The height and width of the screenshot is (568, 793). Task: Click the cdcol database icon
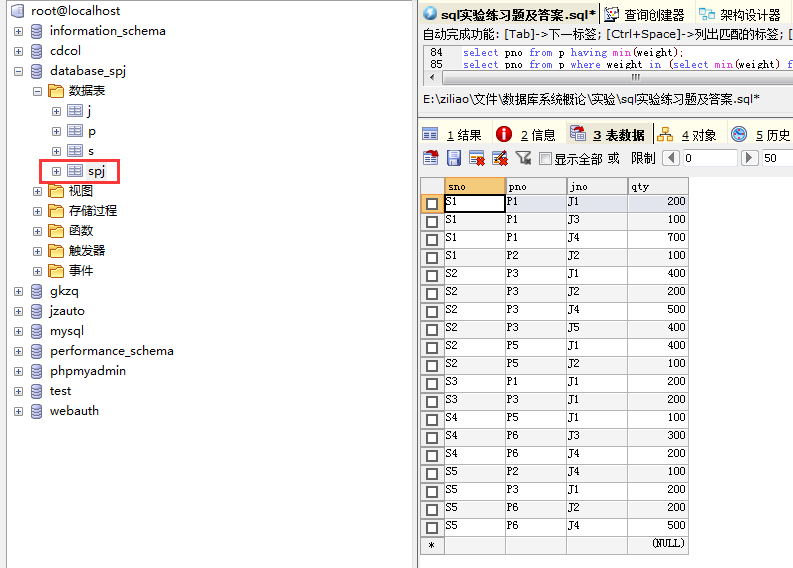[x=36, y=52]
